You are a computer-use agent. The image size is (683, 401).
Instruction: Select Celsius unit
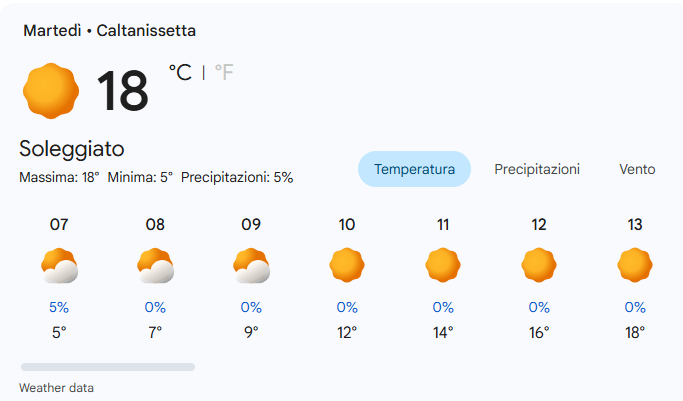(180, 72)
